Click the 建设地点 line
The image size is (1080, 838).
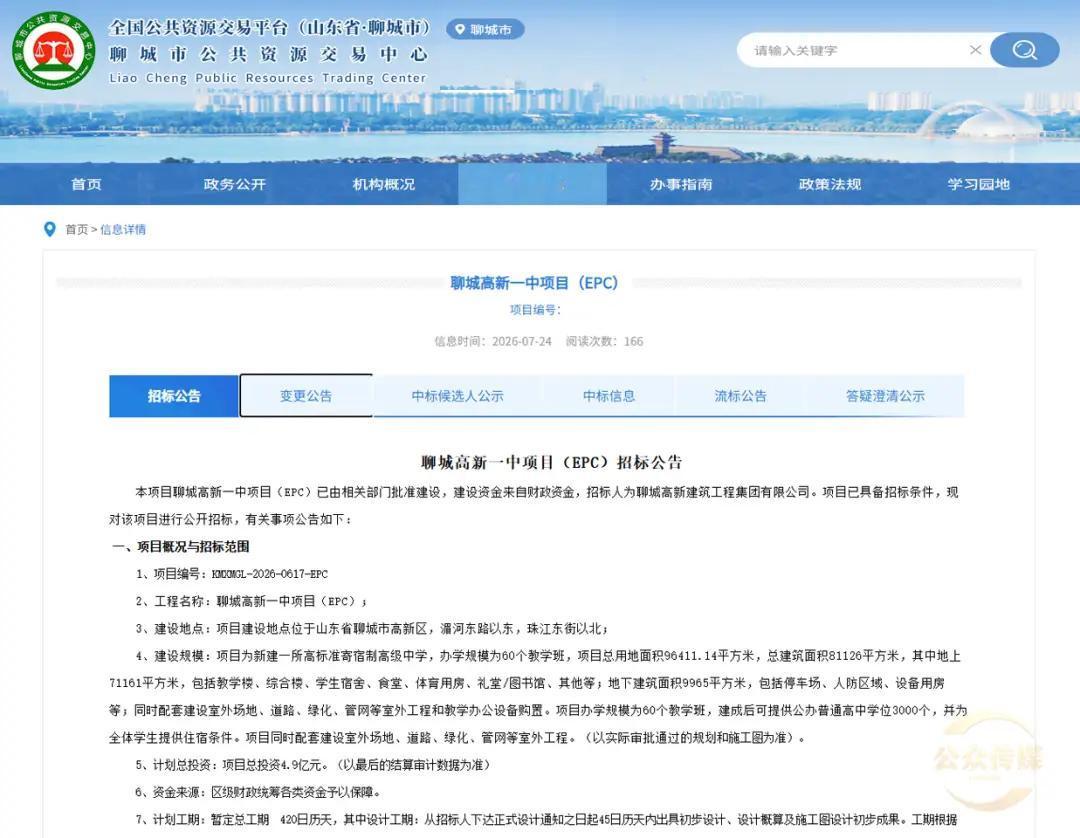tap(371, 629)
